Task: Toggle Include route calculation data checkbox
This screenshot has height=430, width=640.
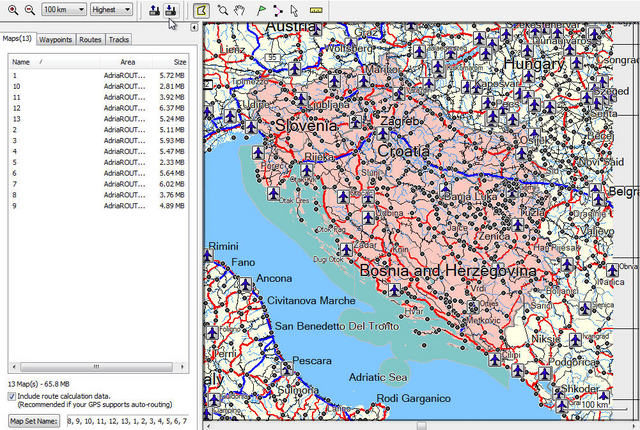Action: (11, 396)
